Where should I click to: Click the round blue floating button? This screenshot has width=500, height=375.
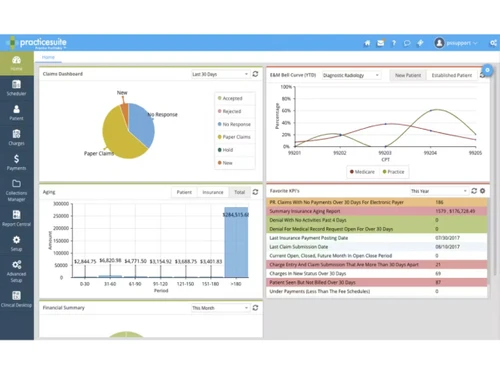[487, 70]
